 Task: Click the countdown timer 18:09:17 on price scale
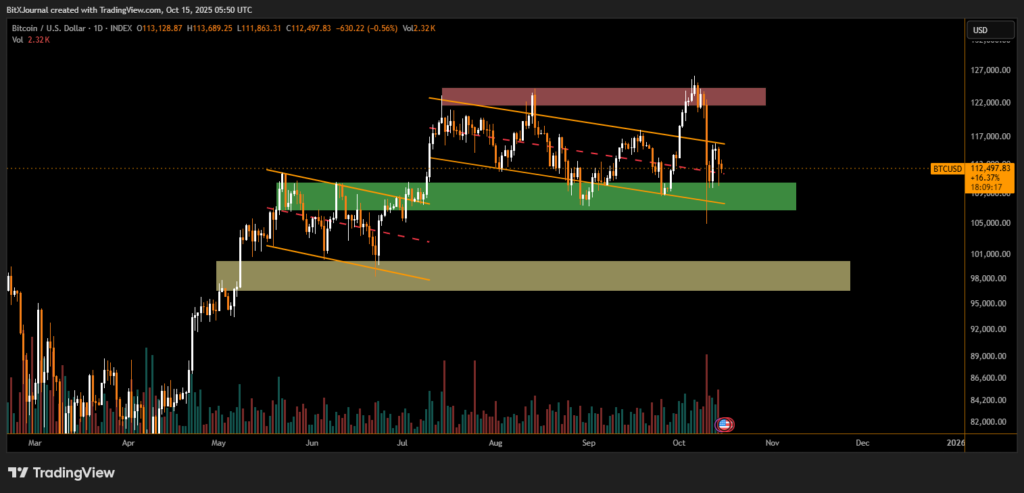pos(988,187)
